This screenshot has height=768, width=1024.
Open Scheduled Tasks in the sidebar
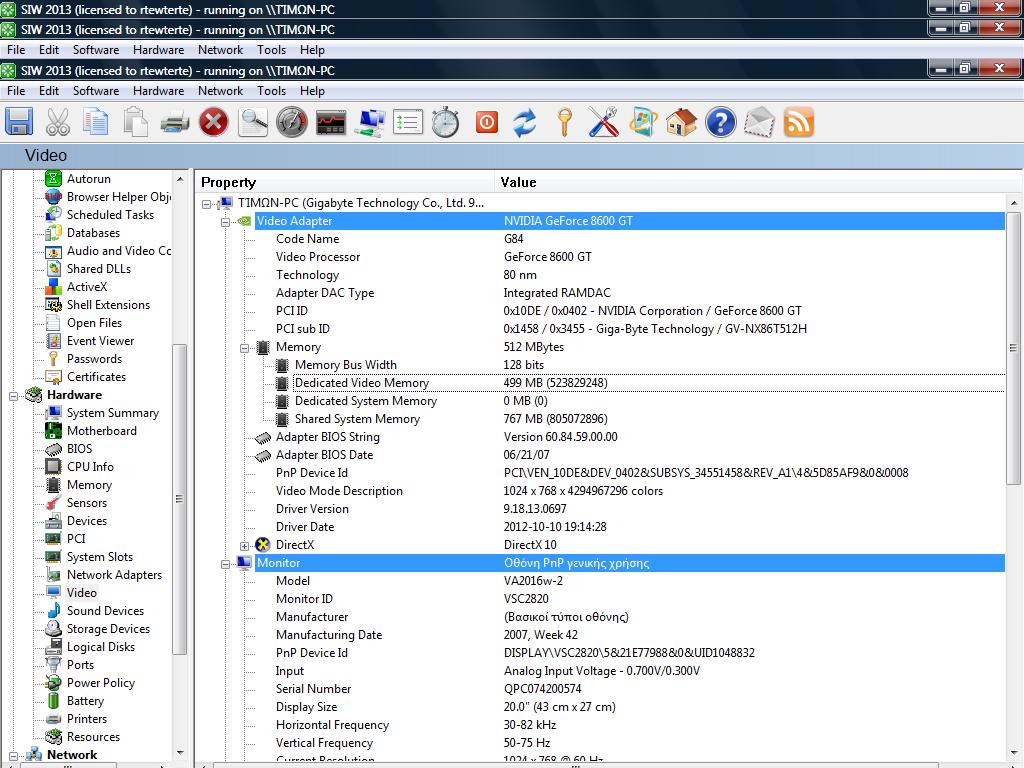tap(110, 214)
